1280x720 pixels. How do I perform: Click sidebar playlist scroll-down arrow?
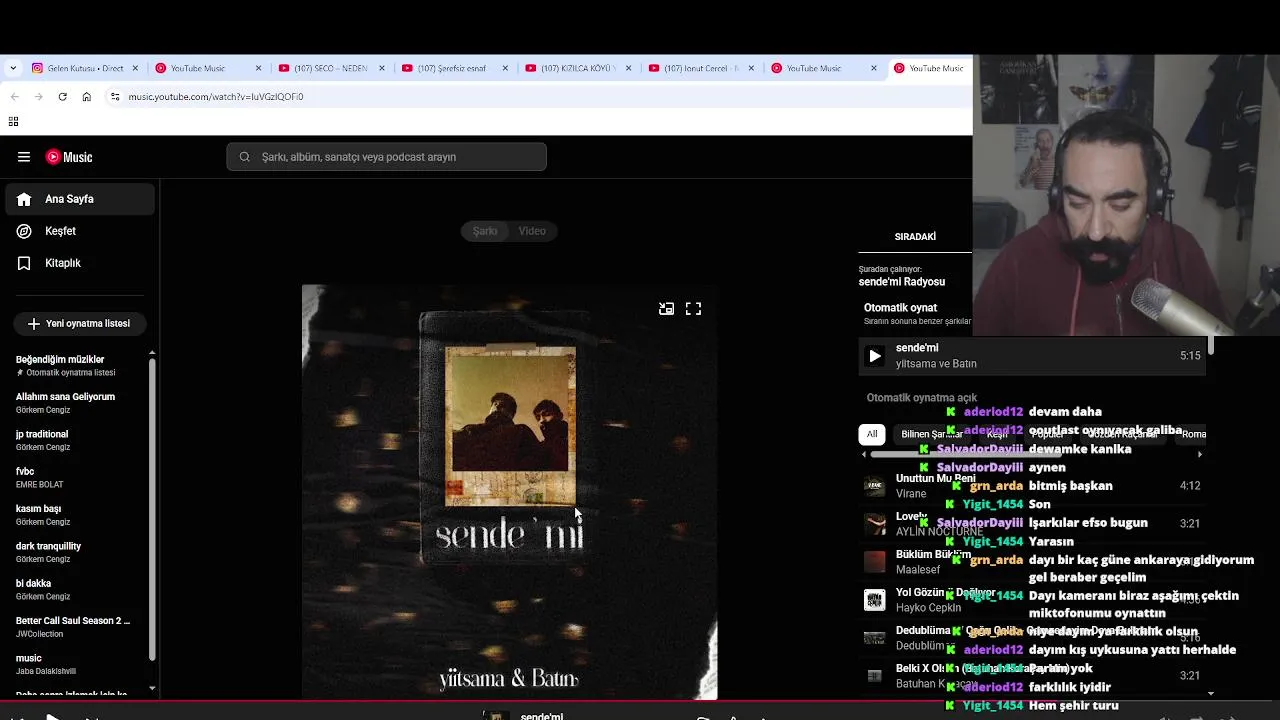point(152,688)
